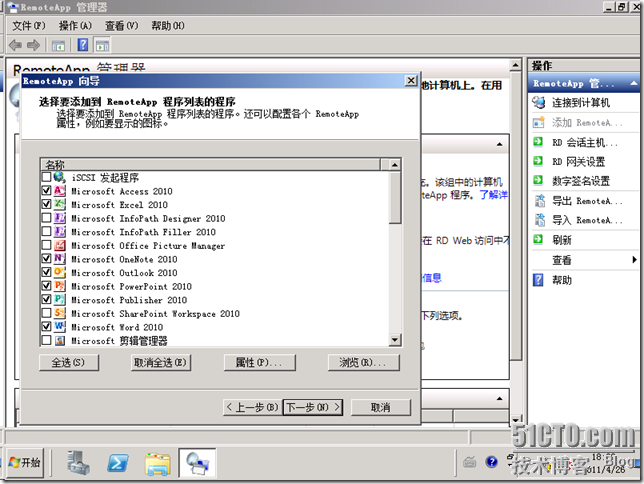Click the Forward arrow in toolbar
The height and width of the screenshot is (484, 644).
click(x=33, y=45)
